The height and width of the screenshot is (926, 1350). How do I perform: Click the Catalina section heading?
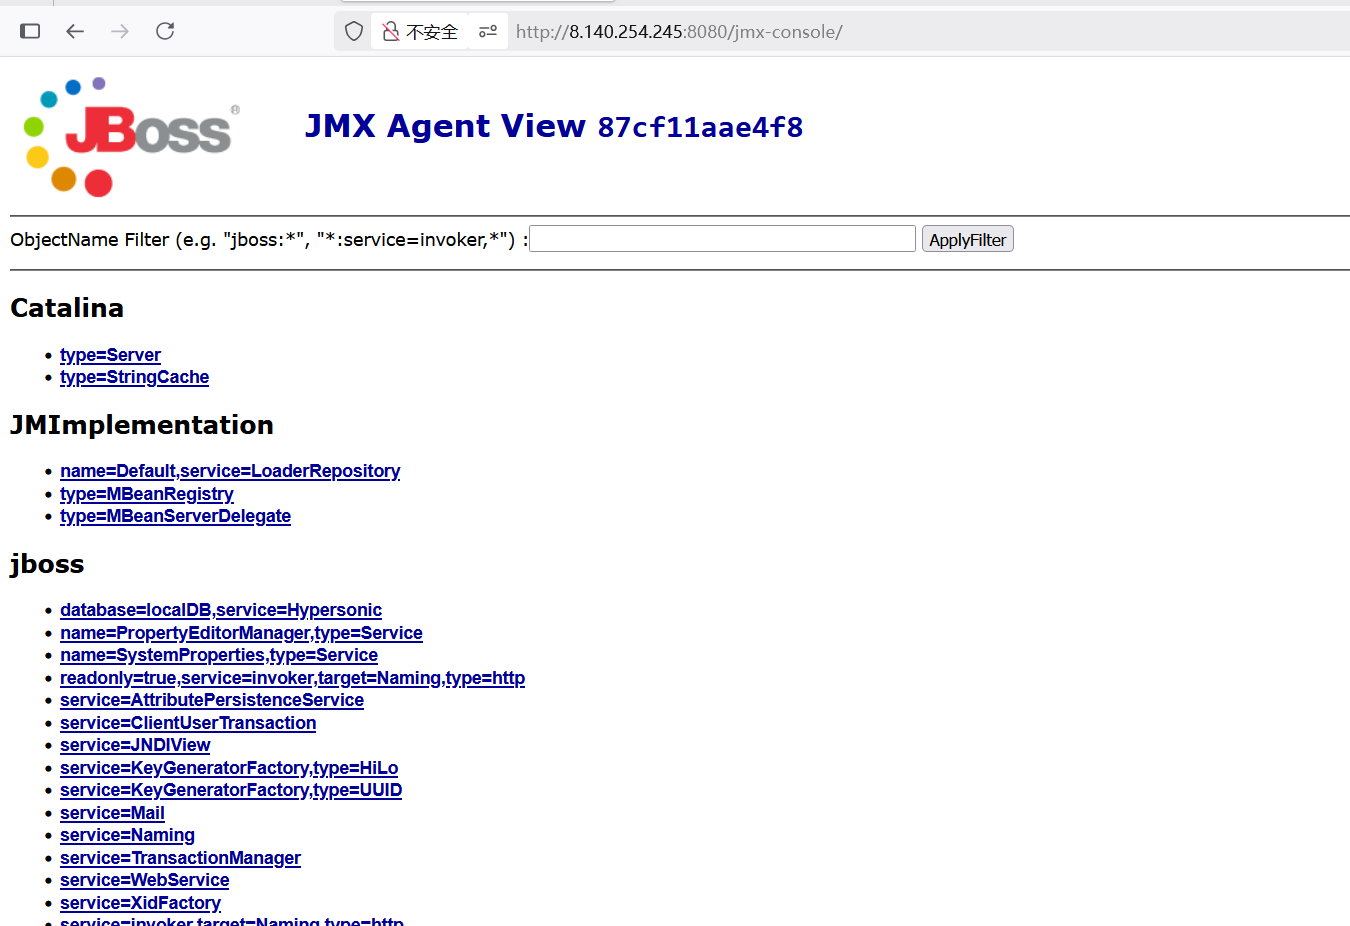(x=67, y=308)
